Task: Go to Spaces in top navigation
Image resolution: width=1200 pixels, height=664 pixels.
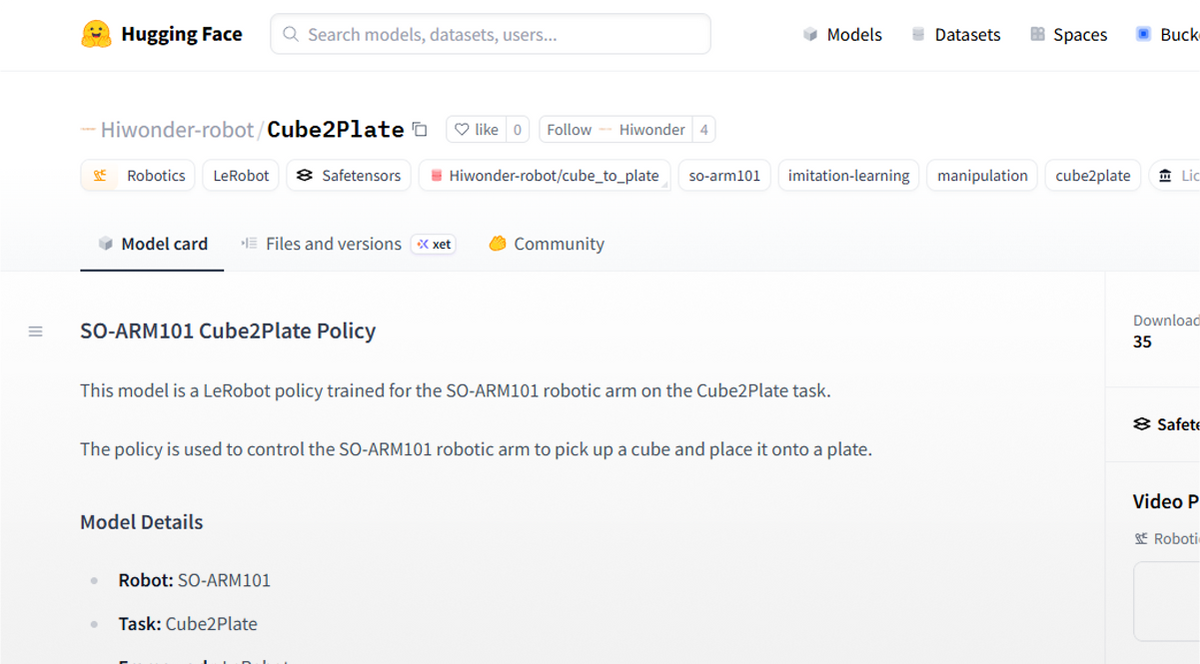Action: coord(1068,34)
